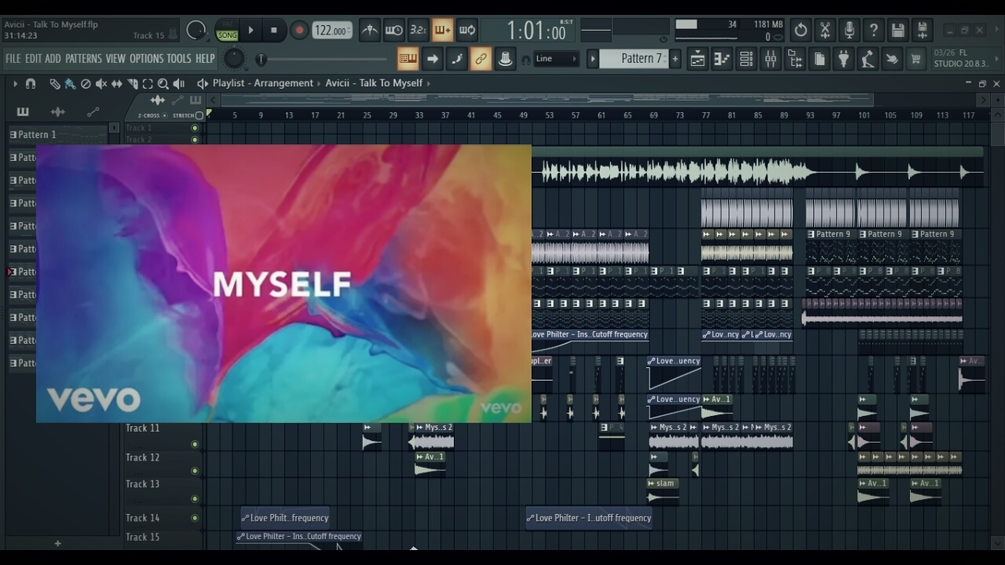Open the touch controller icon

892,59
